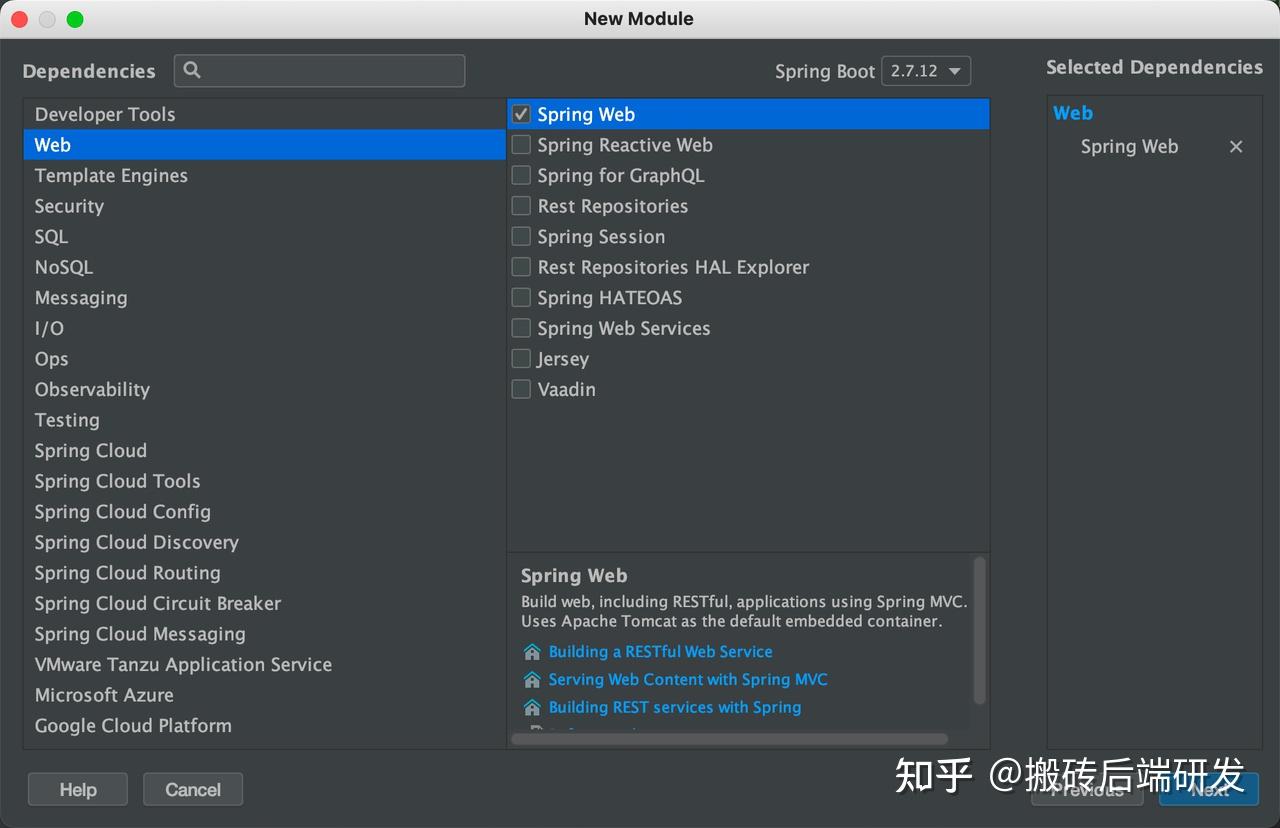Viewport: 1280px width, 828px height.
Task: Select the SQL category
Action: tap(51, 237)
